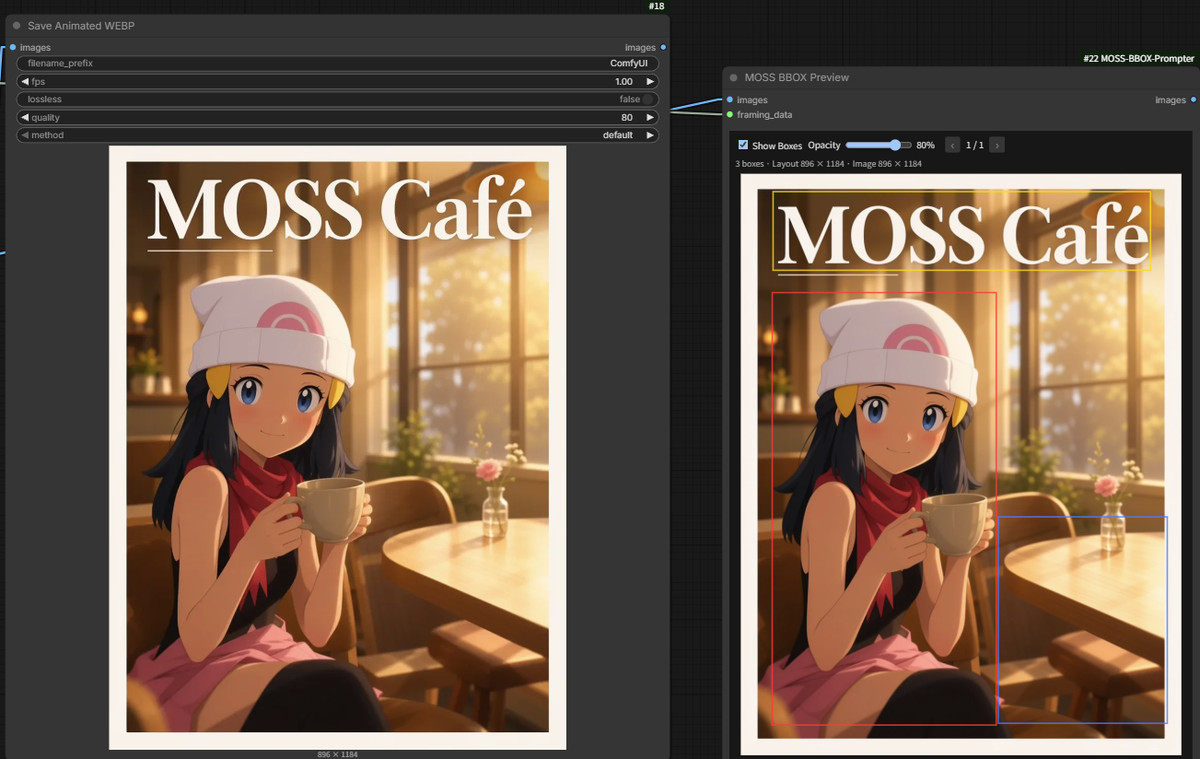Collapse the Save Animated WEBP node
The width and height of the screenshot is (1200, 759).
point(17,26)
